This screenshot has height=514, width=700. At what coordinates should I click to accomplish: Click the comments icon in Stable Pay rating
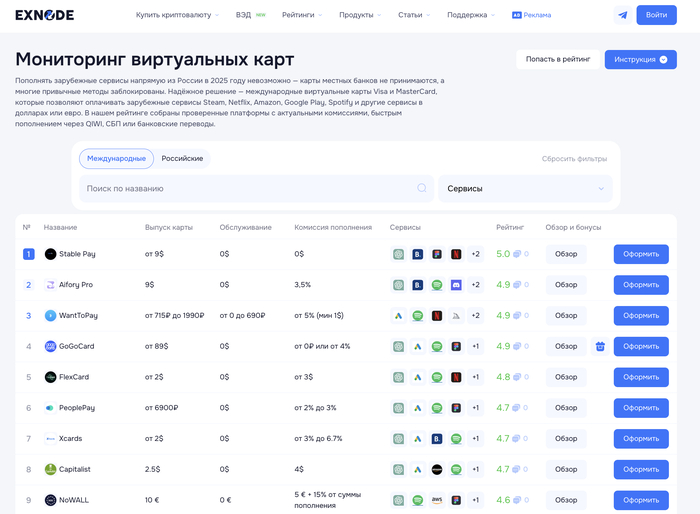(517, 254)
